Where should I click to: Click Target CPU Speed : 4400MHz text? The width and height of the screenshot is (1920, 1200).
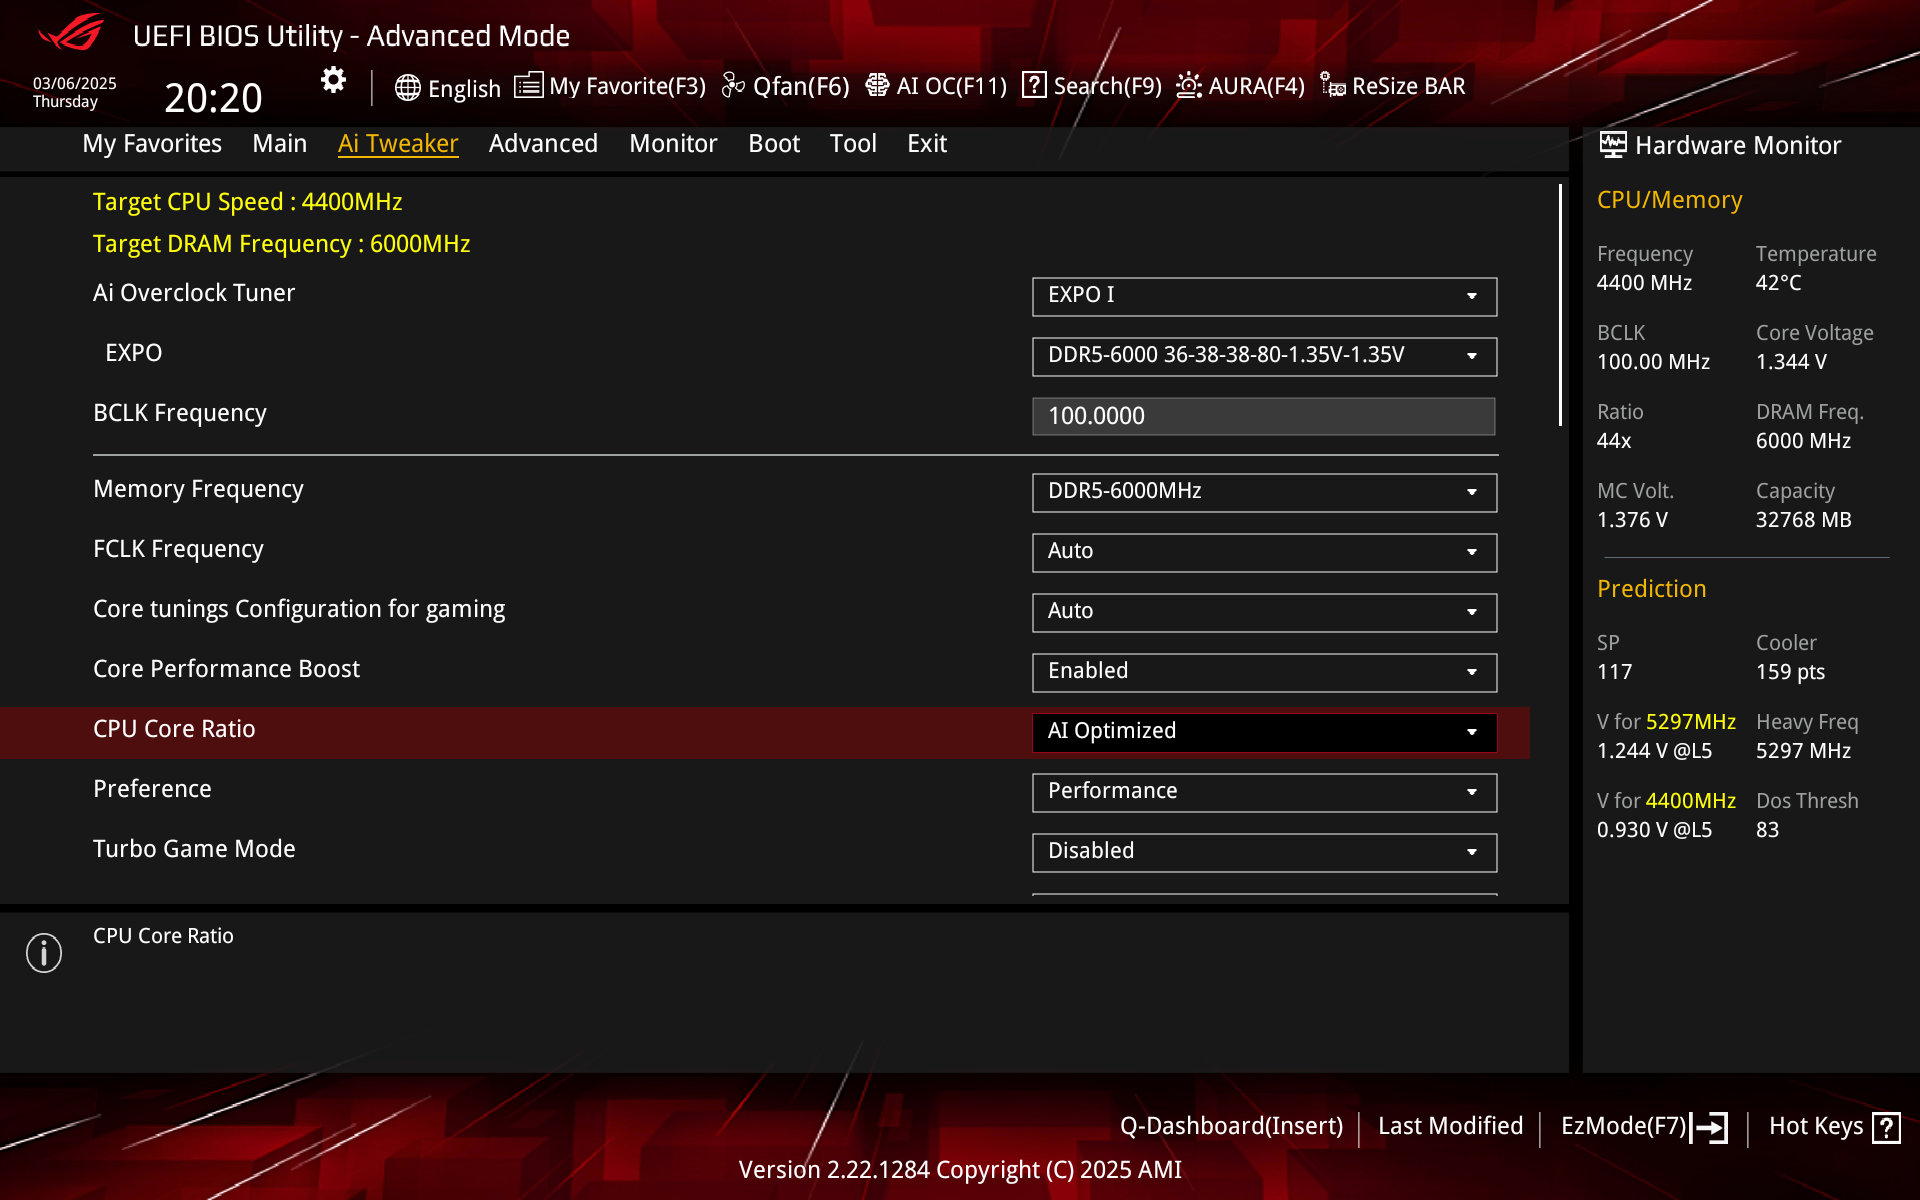coord(247,202)
